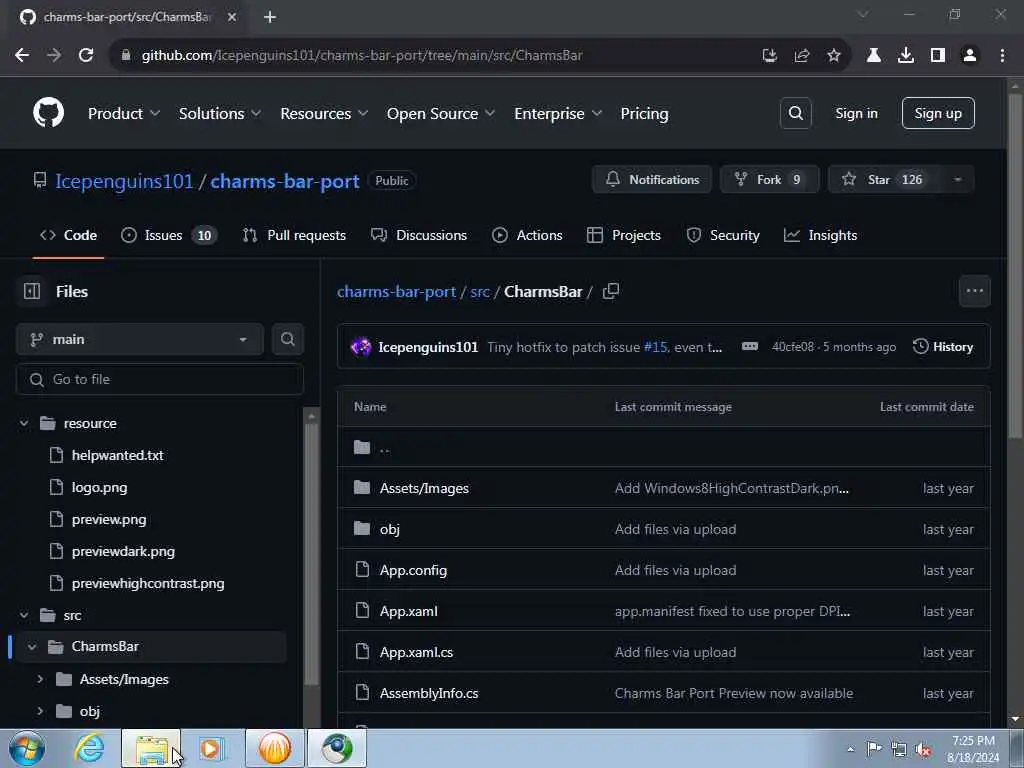Click the Sign up button

tap(938, 113)
